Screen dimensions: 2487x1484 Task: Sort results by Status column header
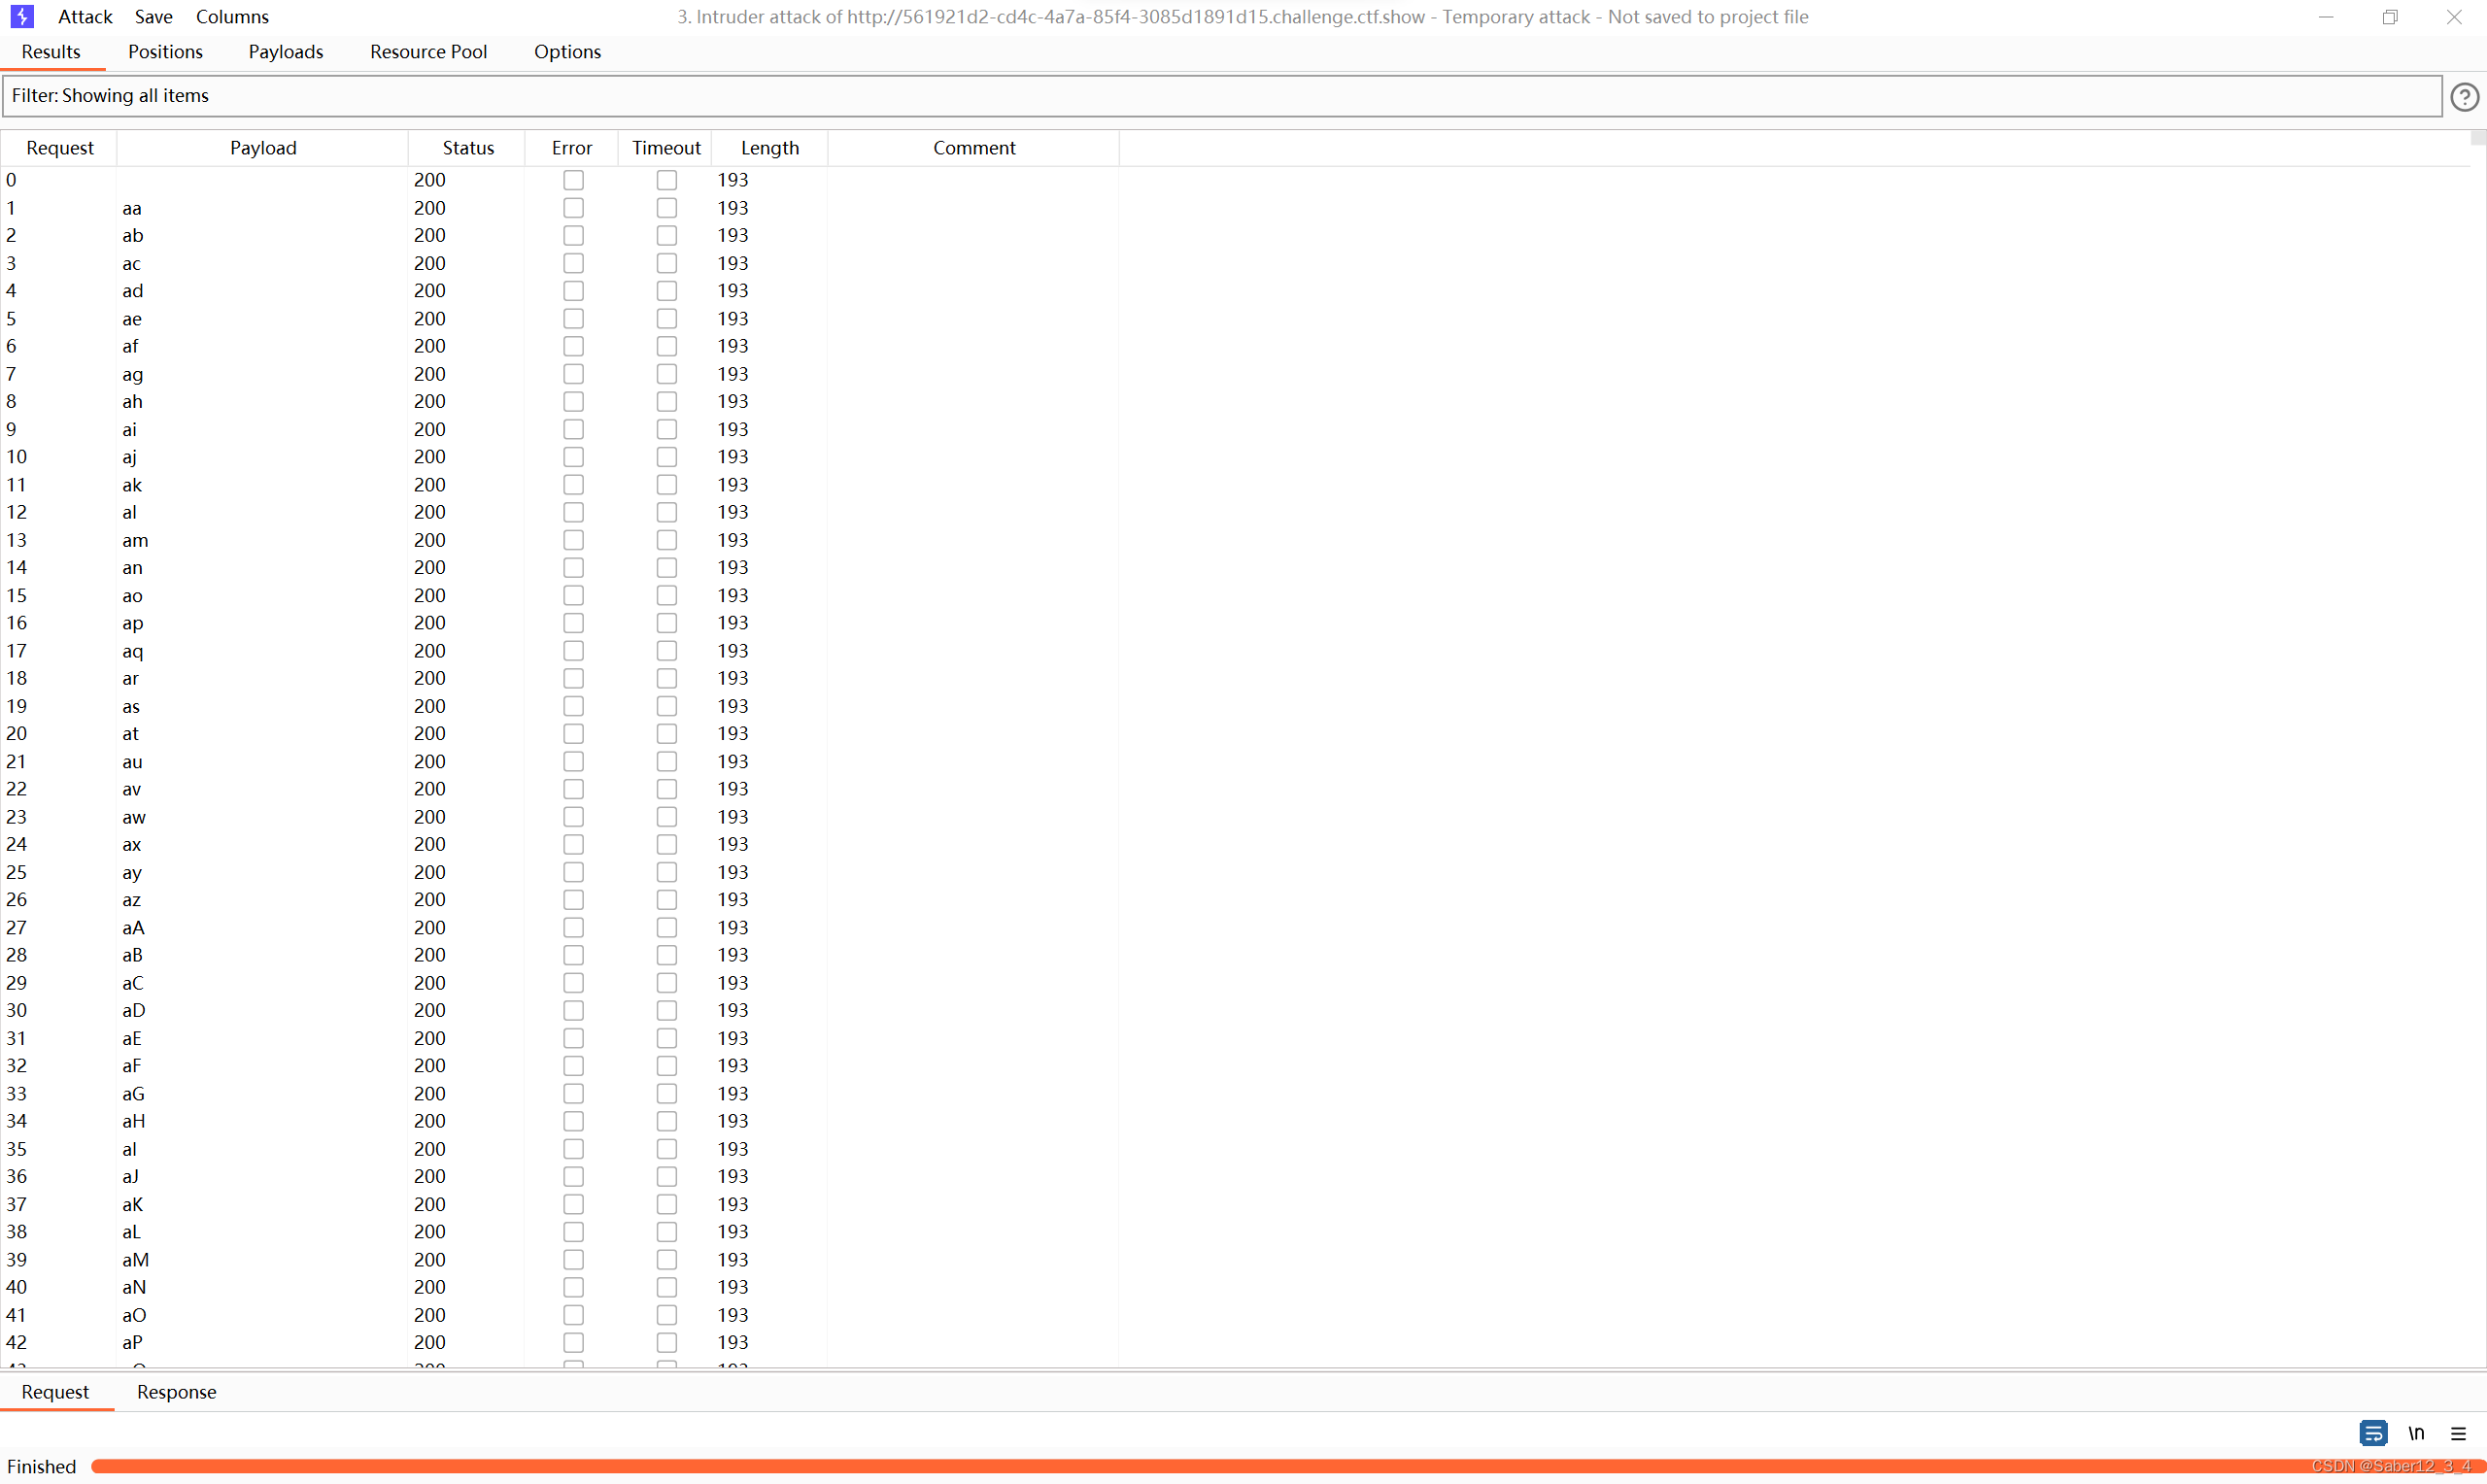click(467, 148)
